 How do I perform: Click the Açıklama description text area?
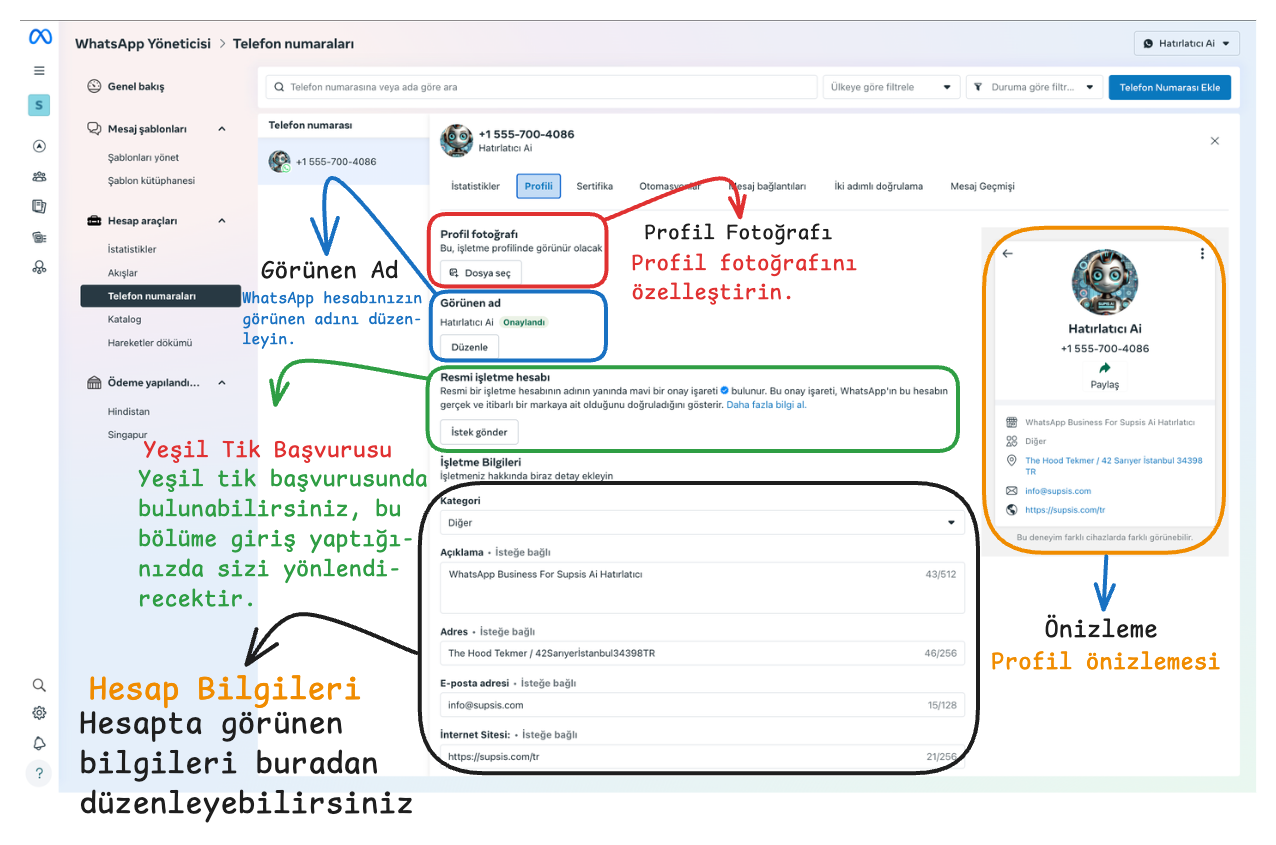click(x=702, y=587)
